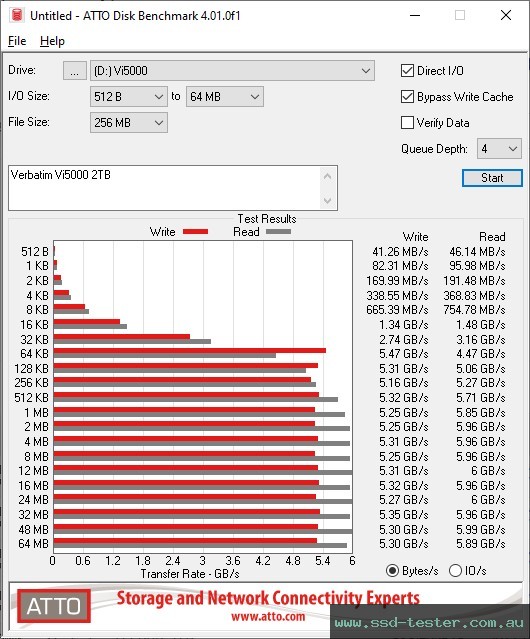
Task: Click the description box scroll up arrow
Action: coord(328,176)
